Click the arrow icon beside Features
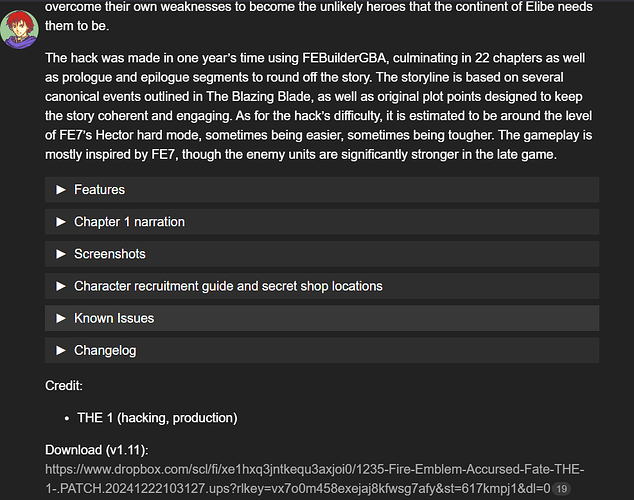 (x=61, y=190)
